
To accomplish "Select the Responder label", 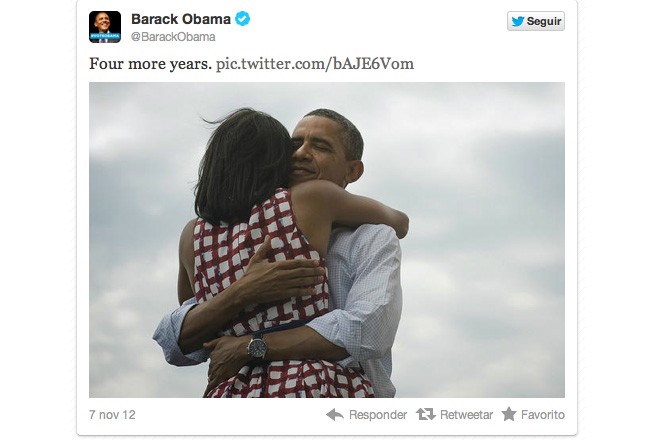I will click(378, 415).
